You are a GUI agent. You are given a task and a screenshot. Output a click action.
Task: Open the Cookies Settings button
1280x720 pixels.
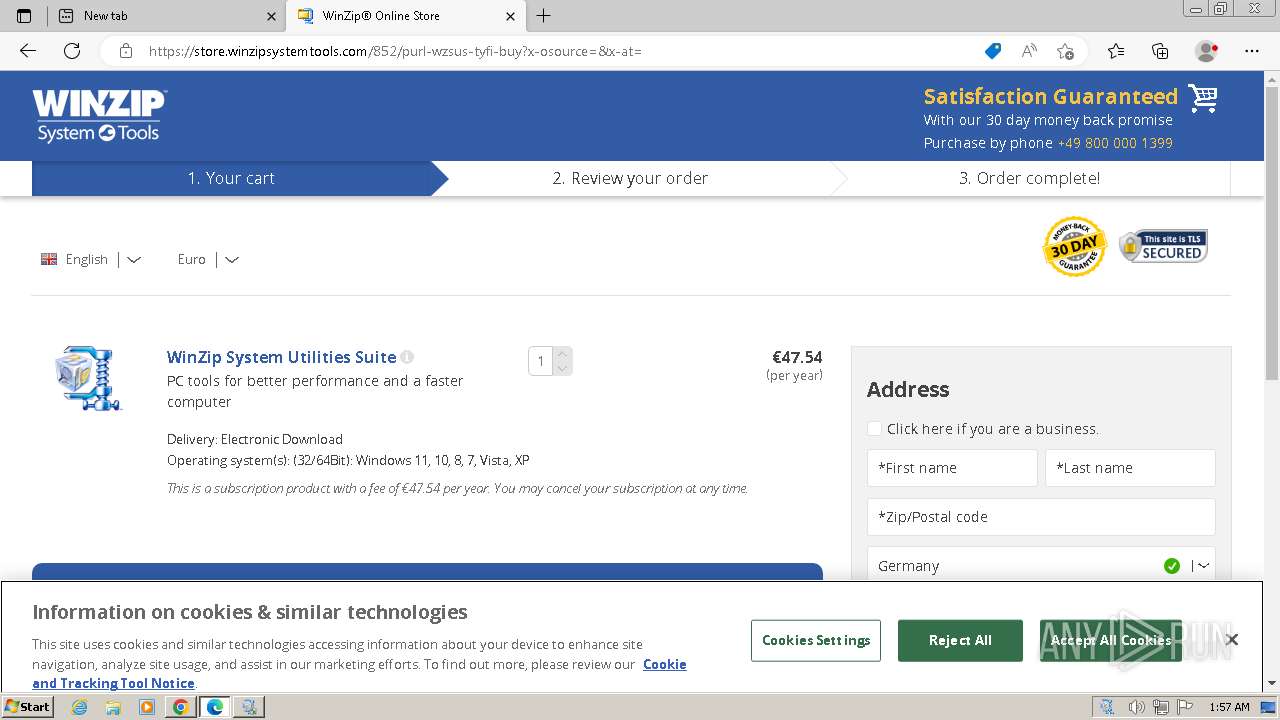click(x=816, y=640)
